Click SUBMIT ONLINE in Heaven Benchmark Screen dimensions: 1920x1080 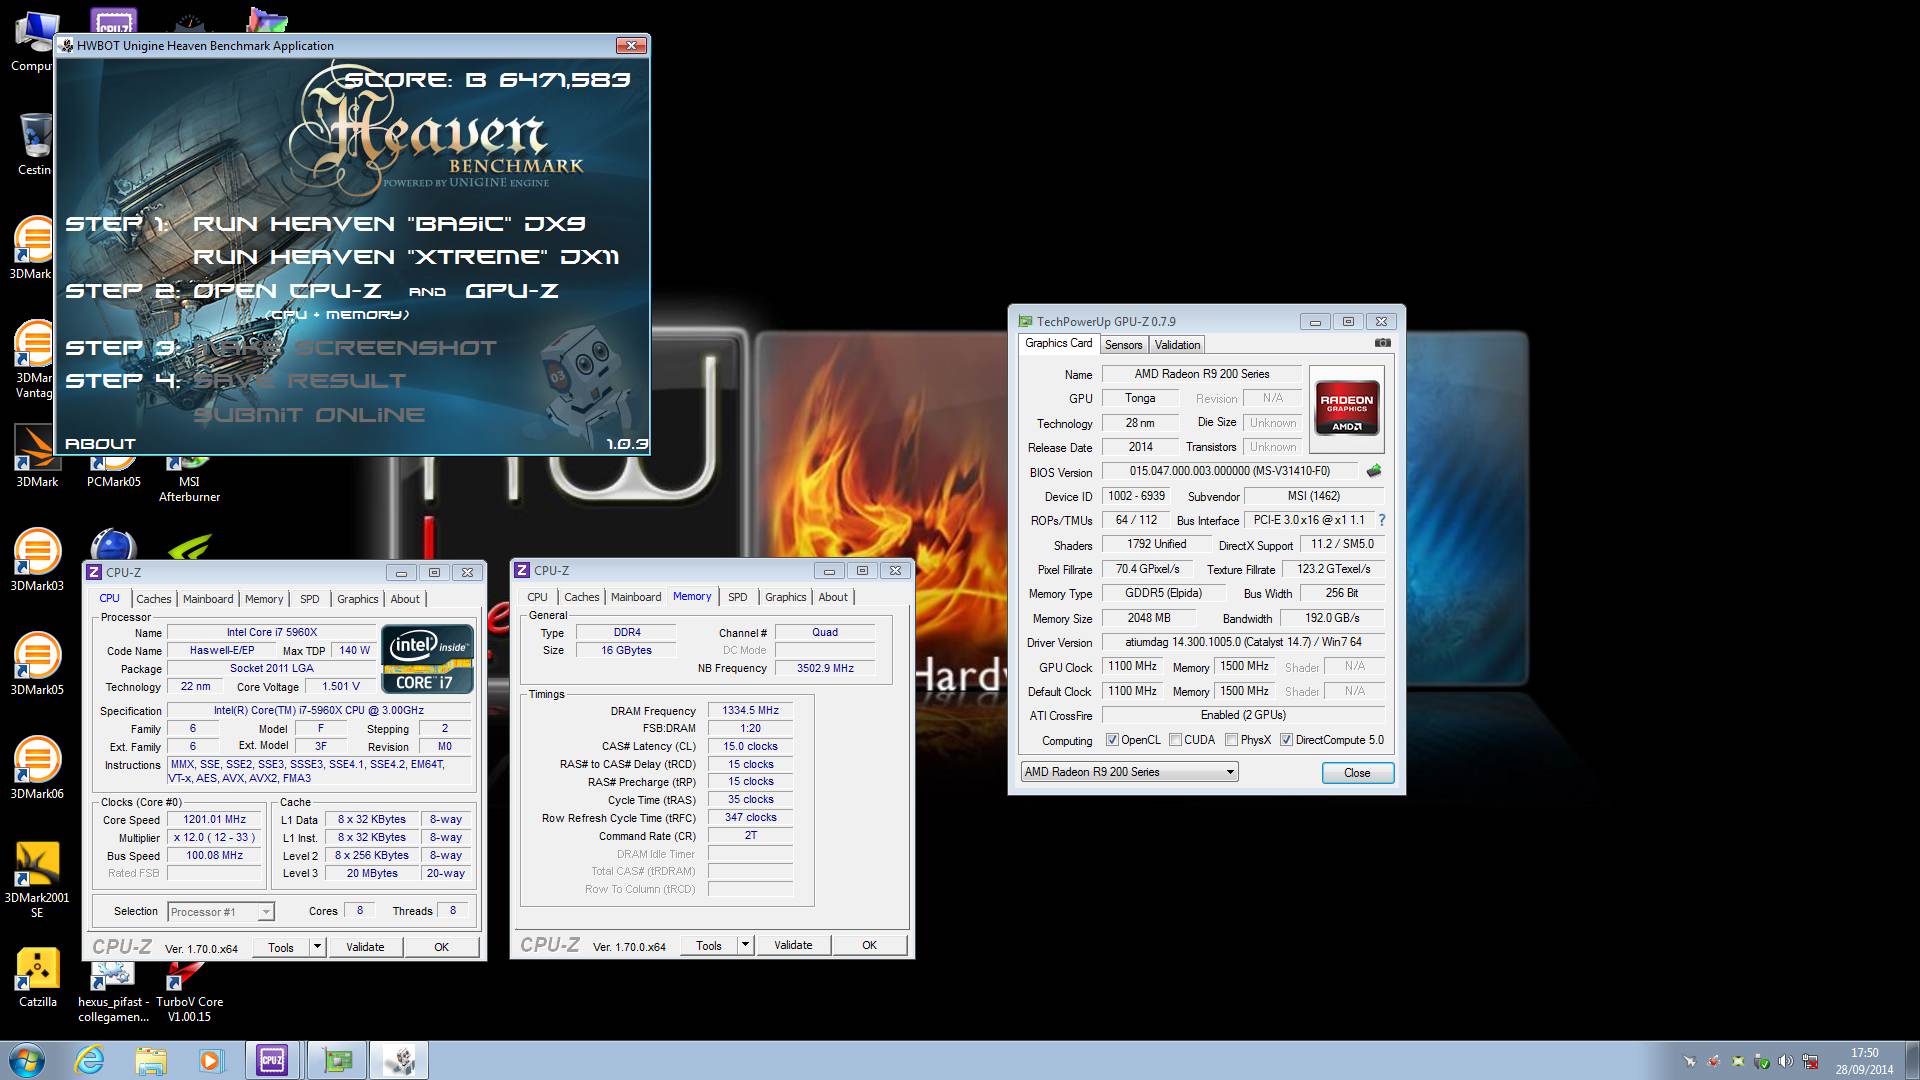click(x=309, y=415)
